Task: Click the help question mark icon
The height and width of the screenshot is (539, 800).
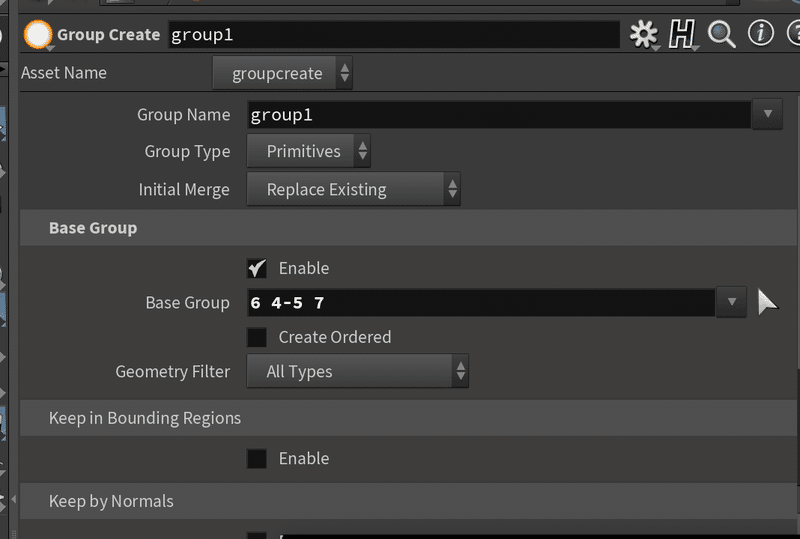Action: pos(793,34)
